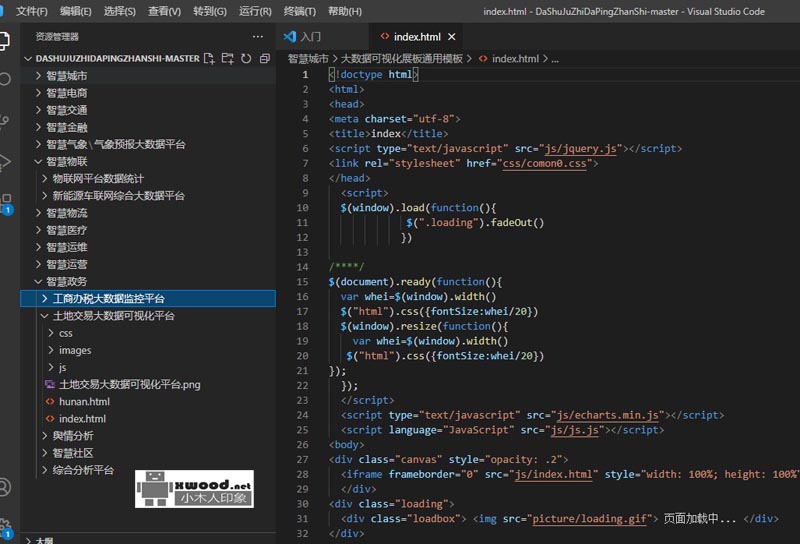Expand the 物联网平台数据统计 folder
The width and height of the screenshot is (800, 544).
148,179
